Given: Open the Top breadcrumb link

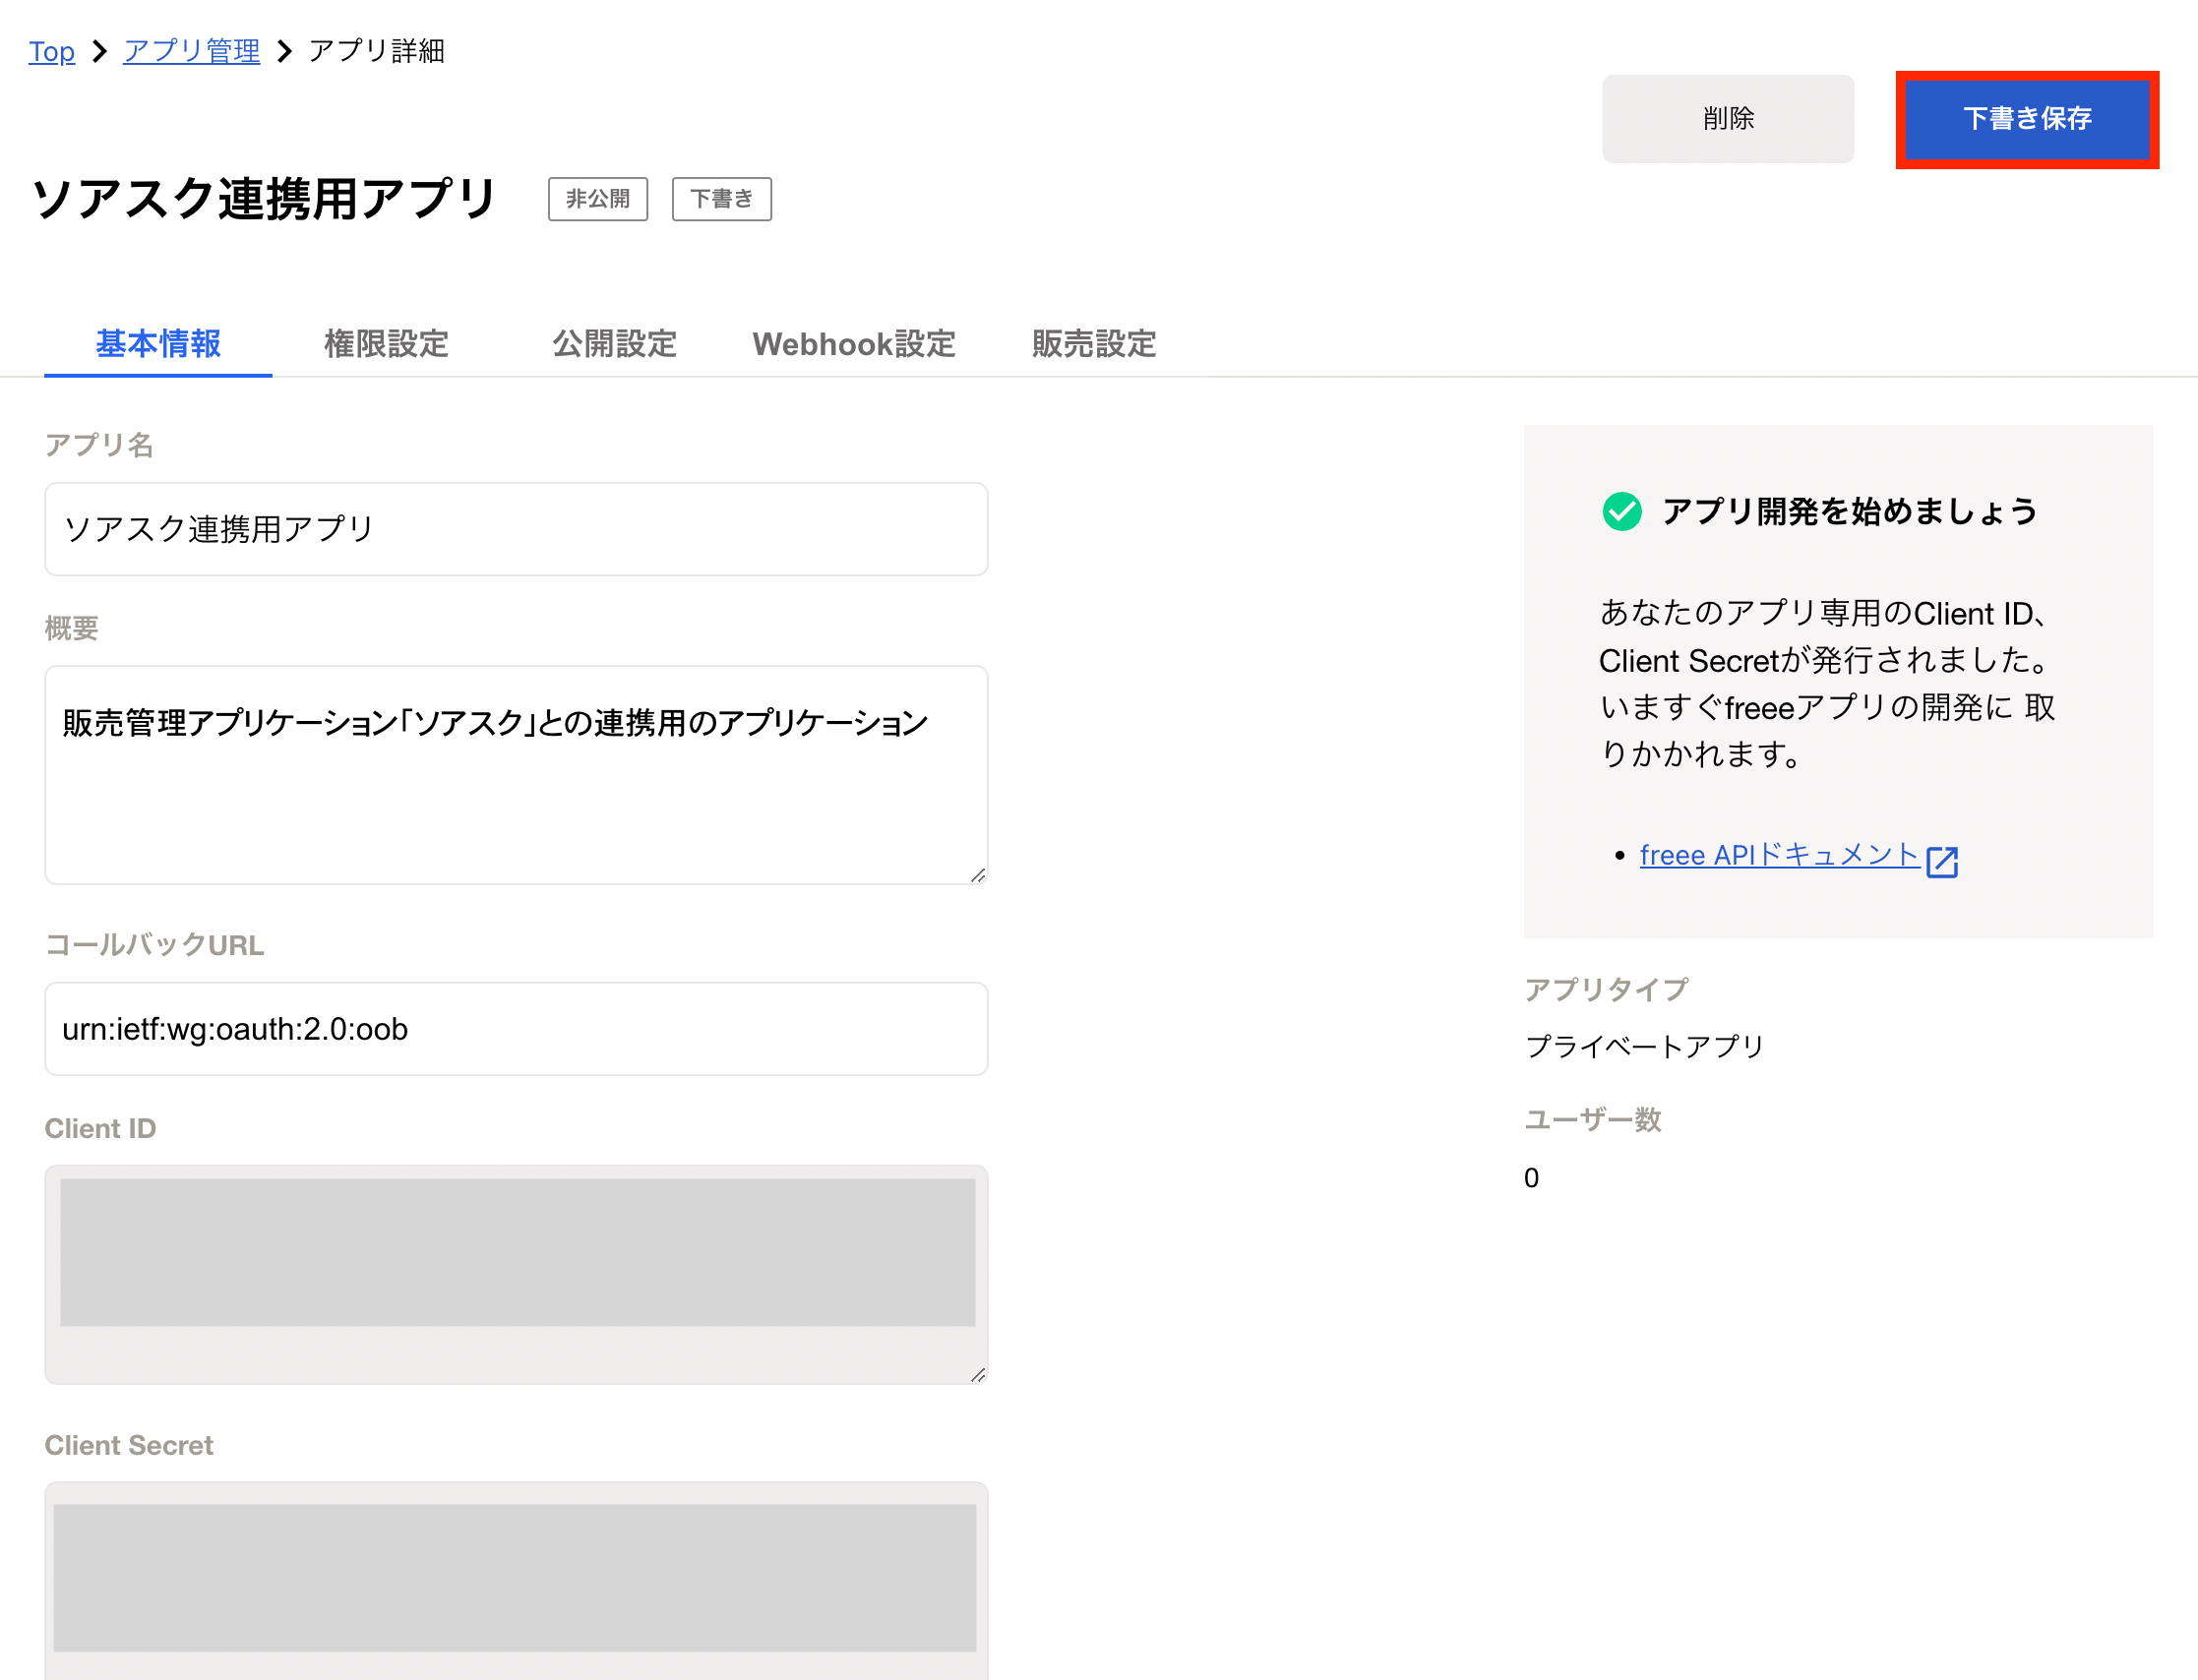Looking at the screenshot, I should point(51,51).
